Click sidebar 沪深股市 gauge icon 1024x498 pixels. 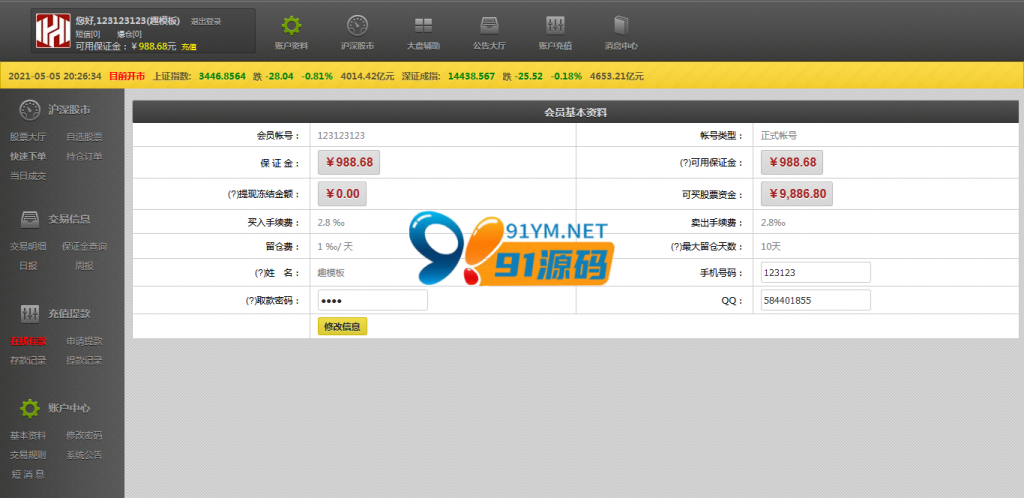pos(30,110)
